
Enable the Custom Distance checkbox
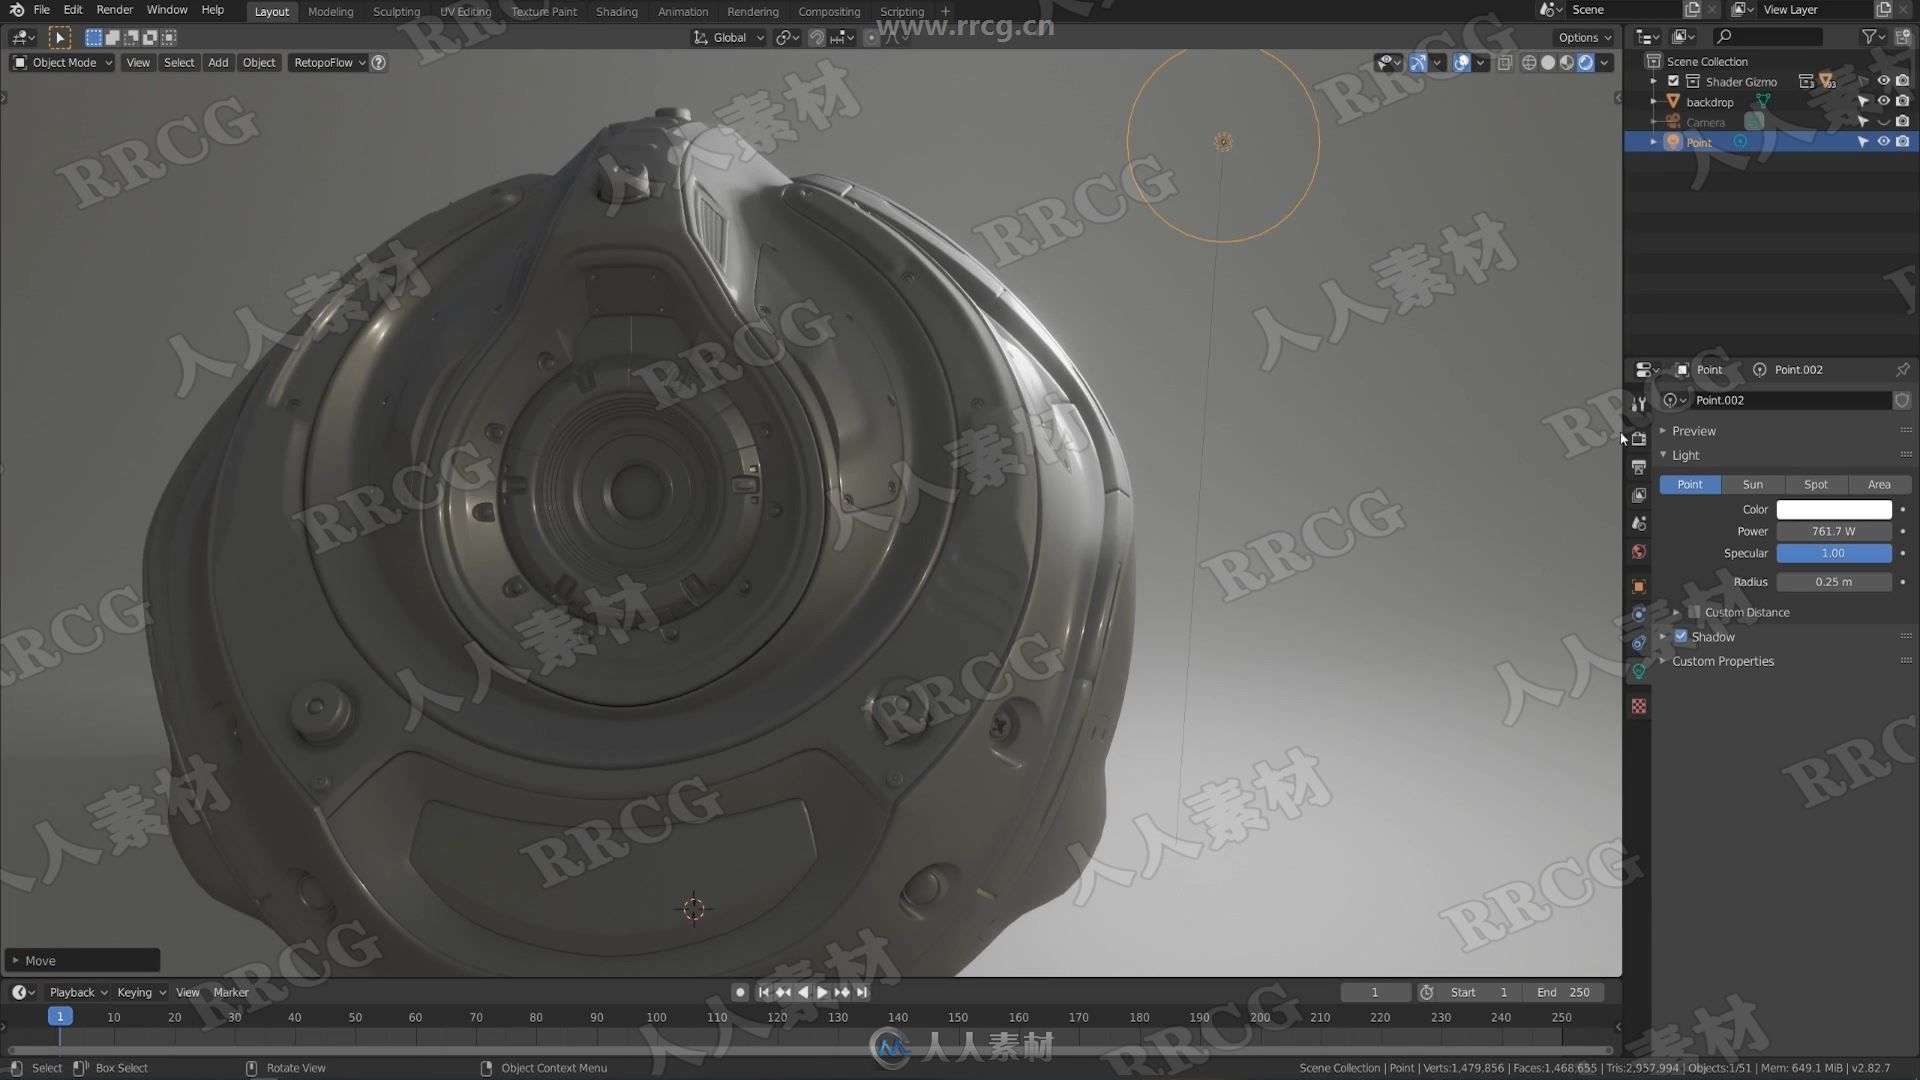(1694, 612)
